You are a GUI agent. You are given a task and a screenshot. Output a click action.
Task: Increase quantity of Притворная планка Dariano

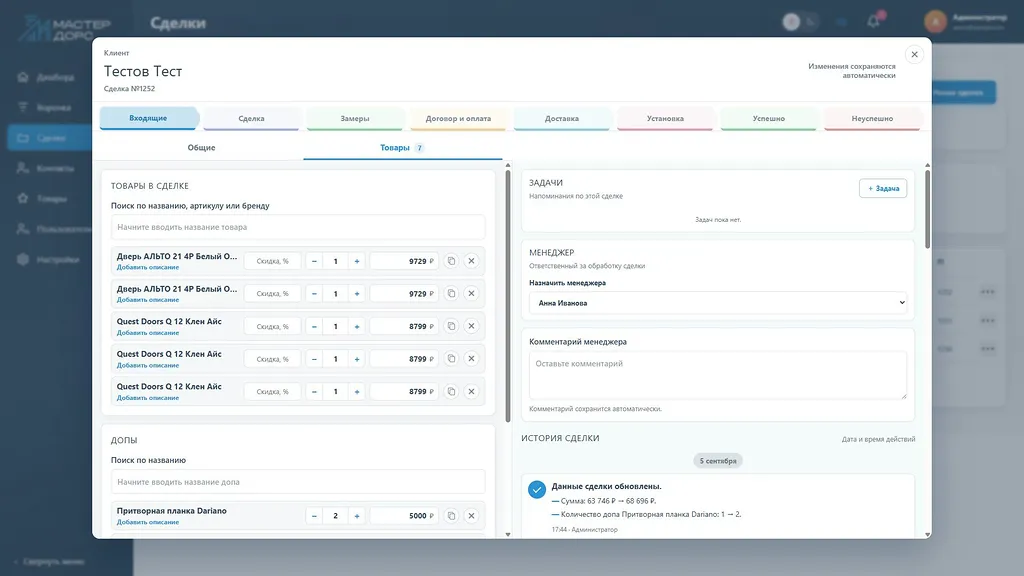[357, 515]
